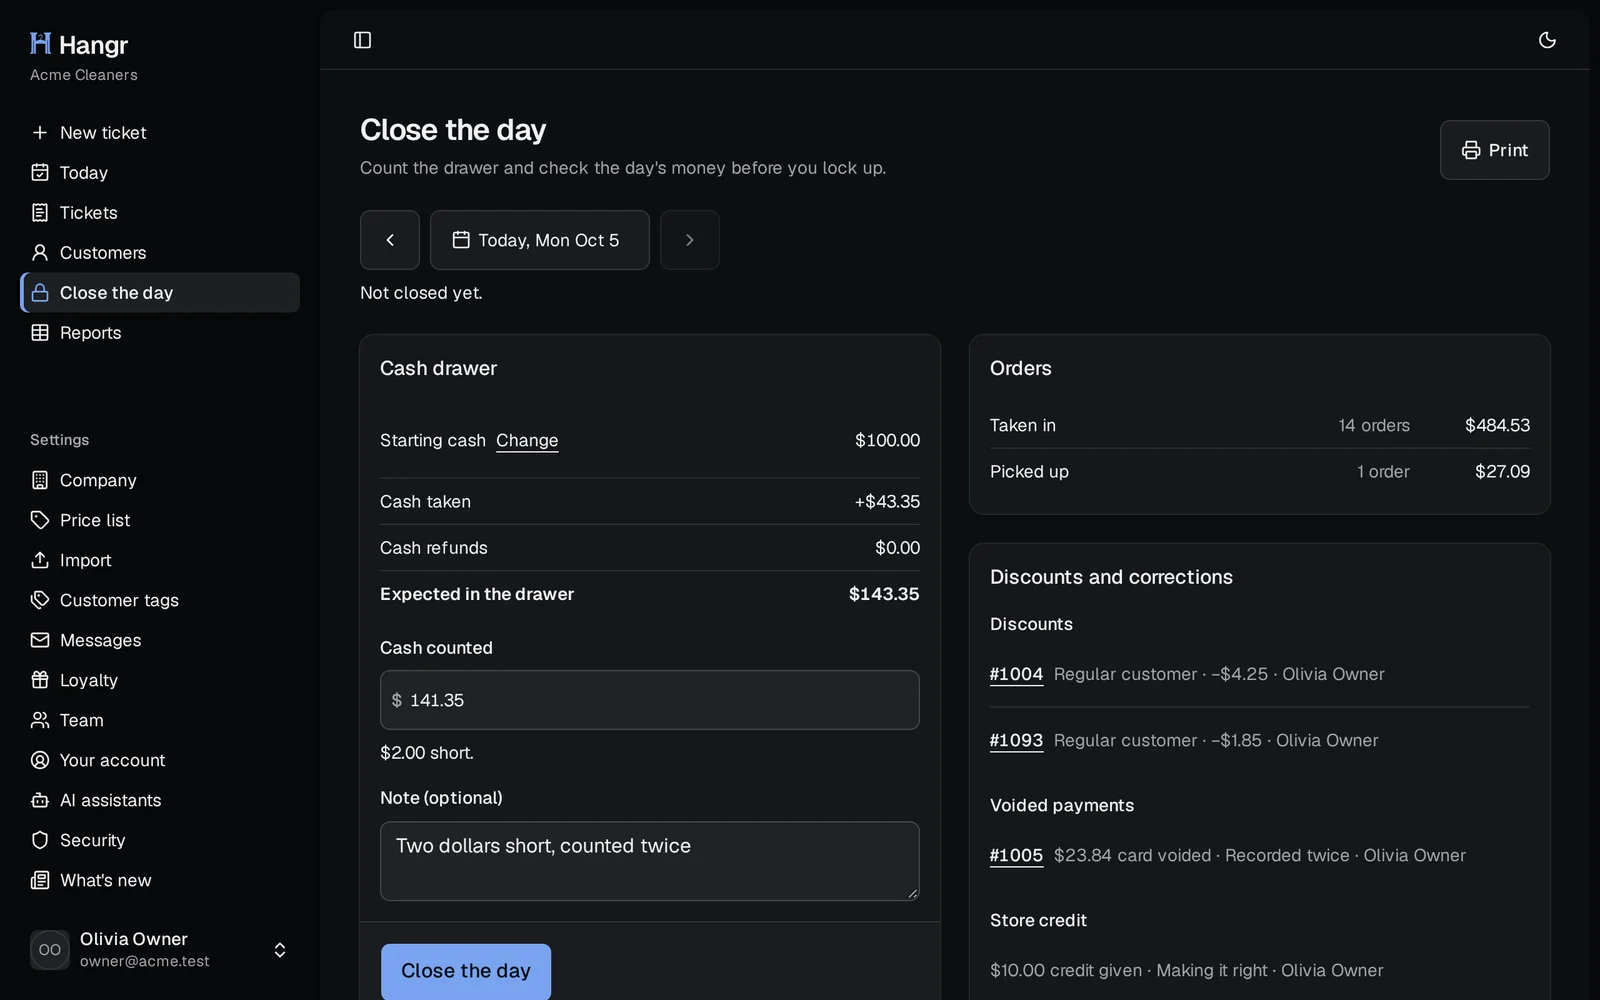Screen dimensions: 1600x1000
Task: Print the close-the-day report
Action: [1494, 150]
